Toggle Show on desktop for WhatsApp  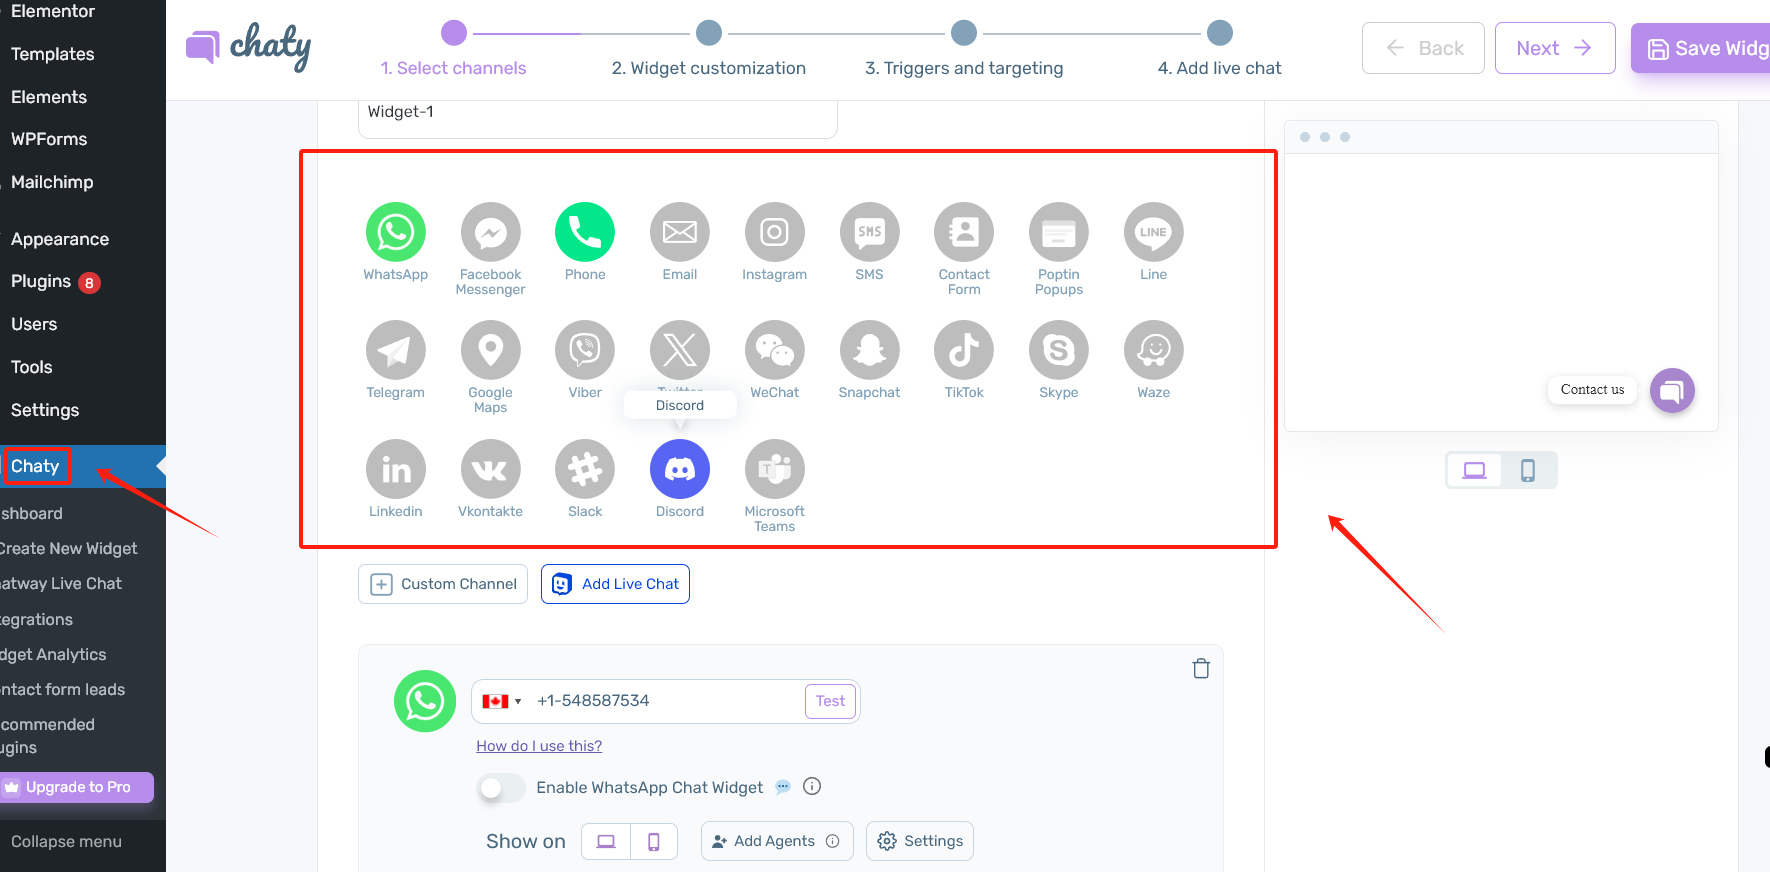click(x=606, y=842)
